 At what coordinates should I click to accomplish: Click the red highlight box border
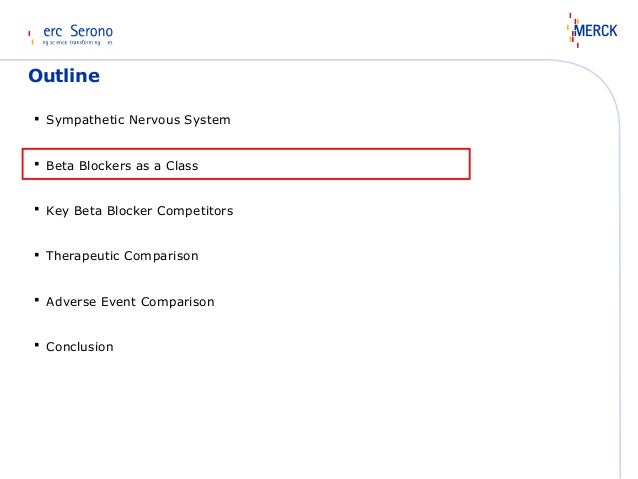[246, 149]
